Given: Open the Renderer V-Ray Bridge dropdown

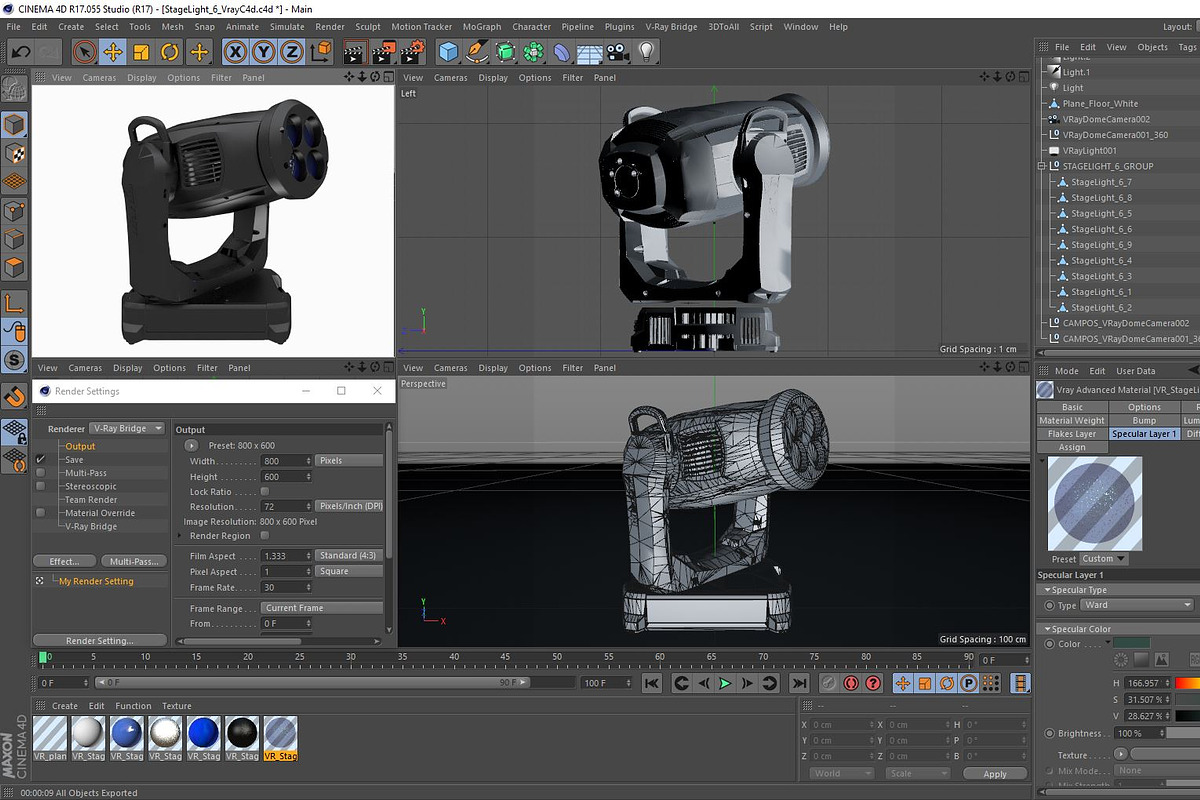Looking at the screenshot, I should (128, 428).
